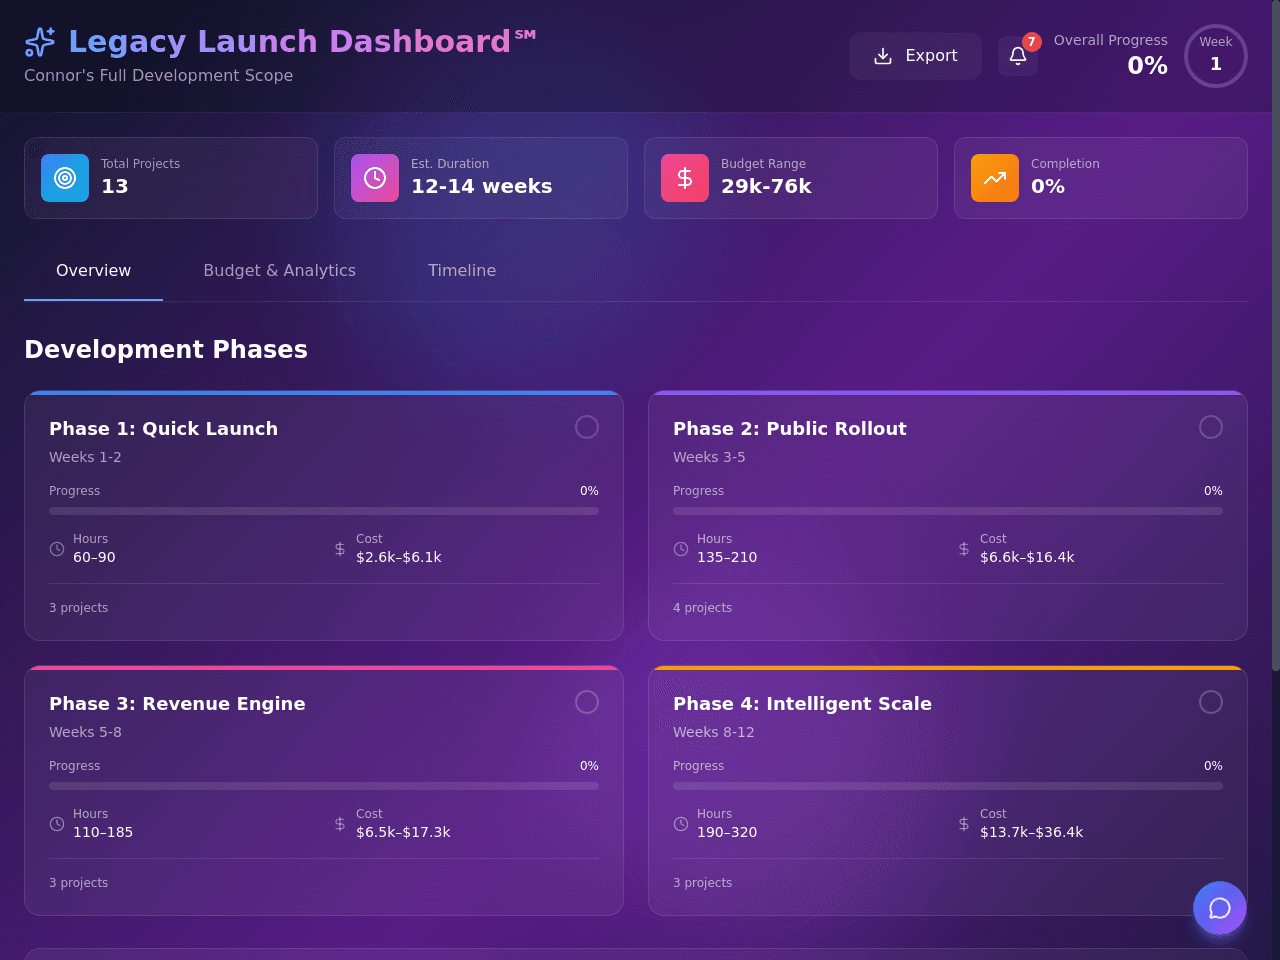
Task: Click the clock icon beside Phase 4 Hours
Action: tap(681, 824)
